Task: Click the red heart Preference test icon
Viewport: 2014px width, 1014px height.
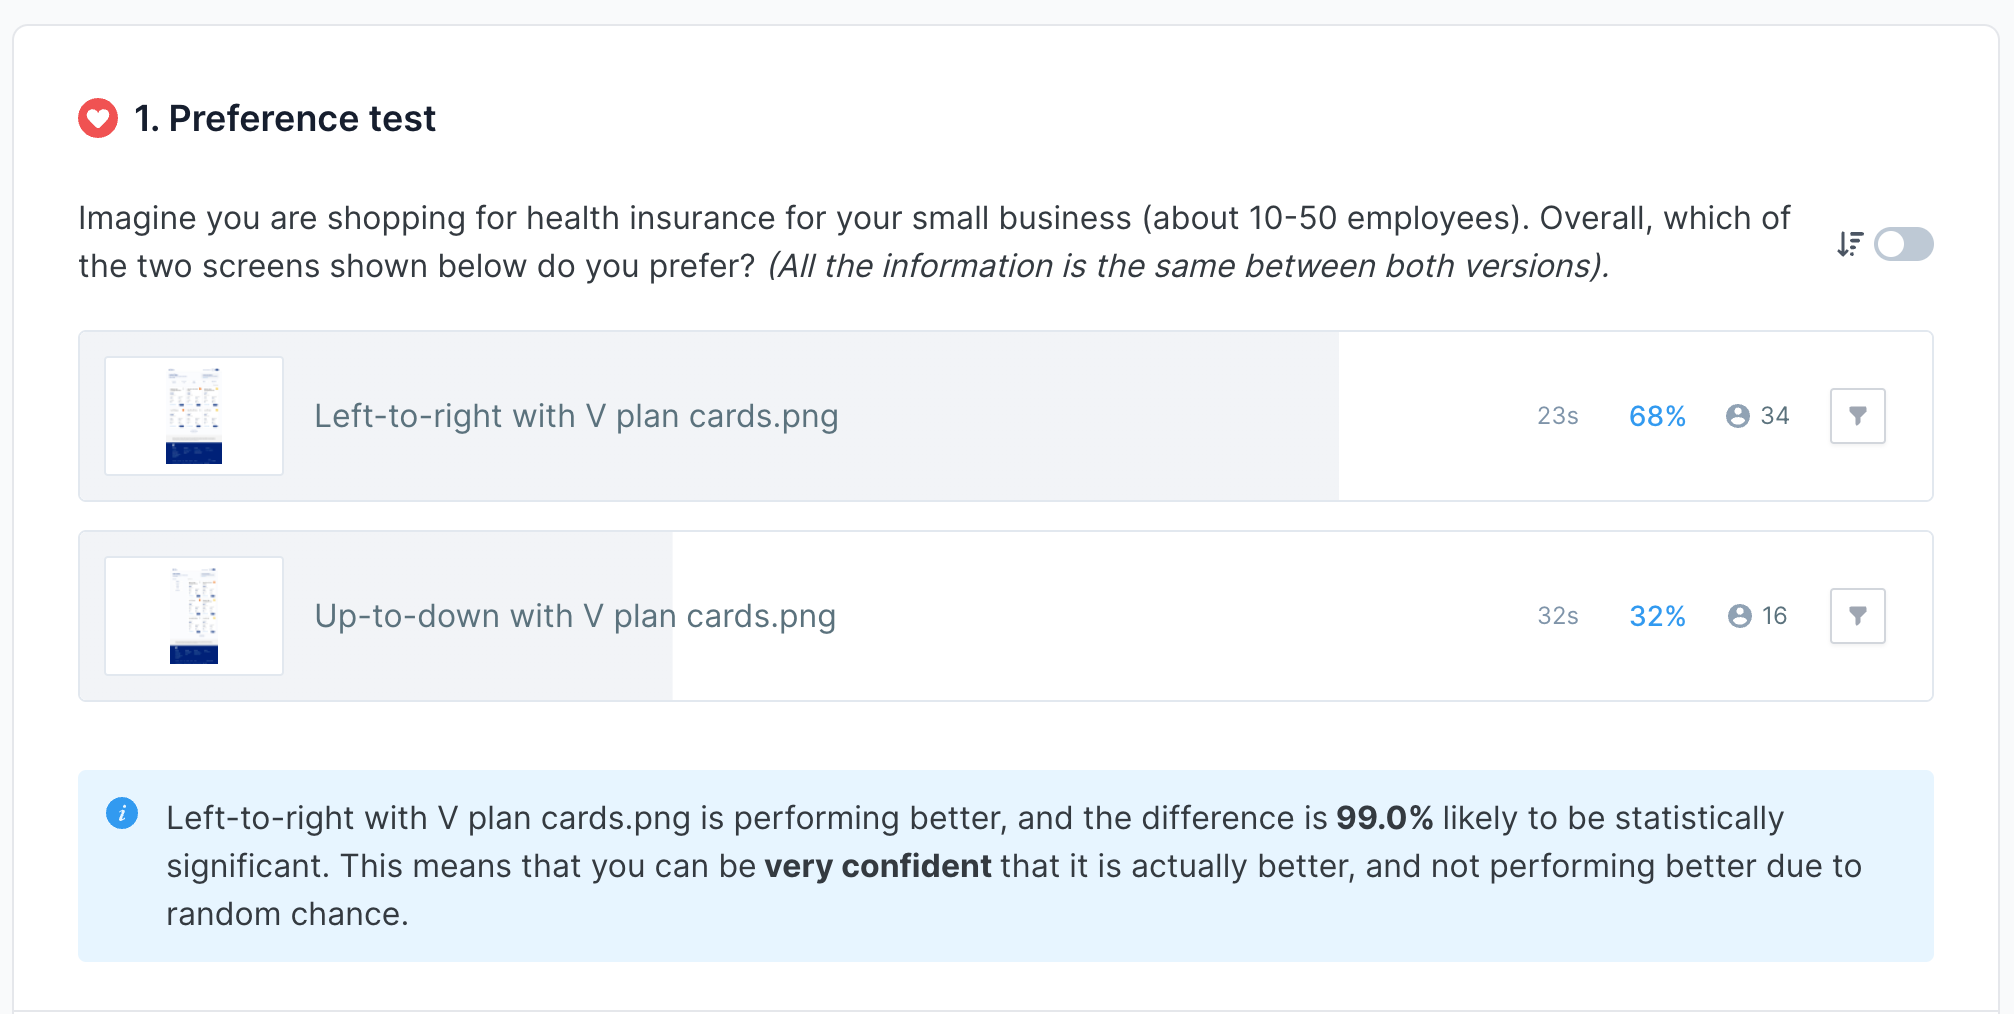Action: click(98, 118)
